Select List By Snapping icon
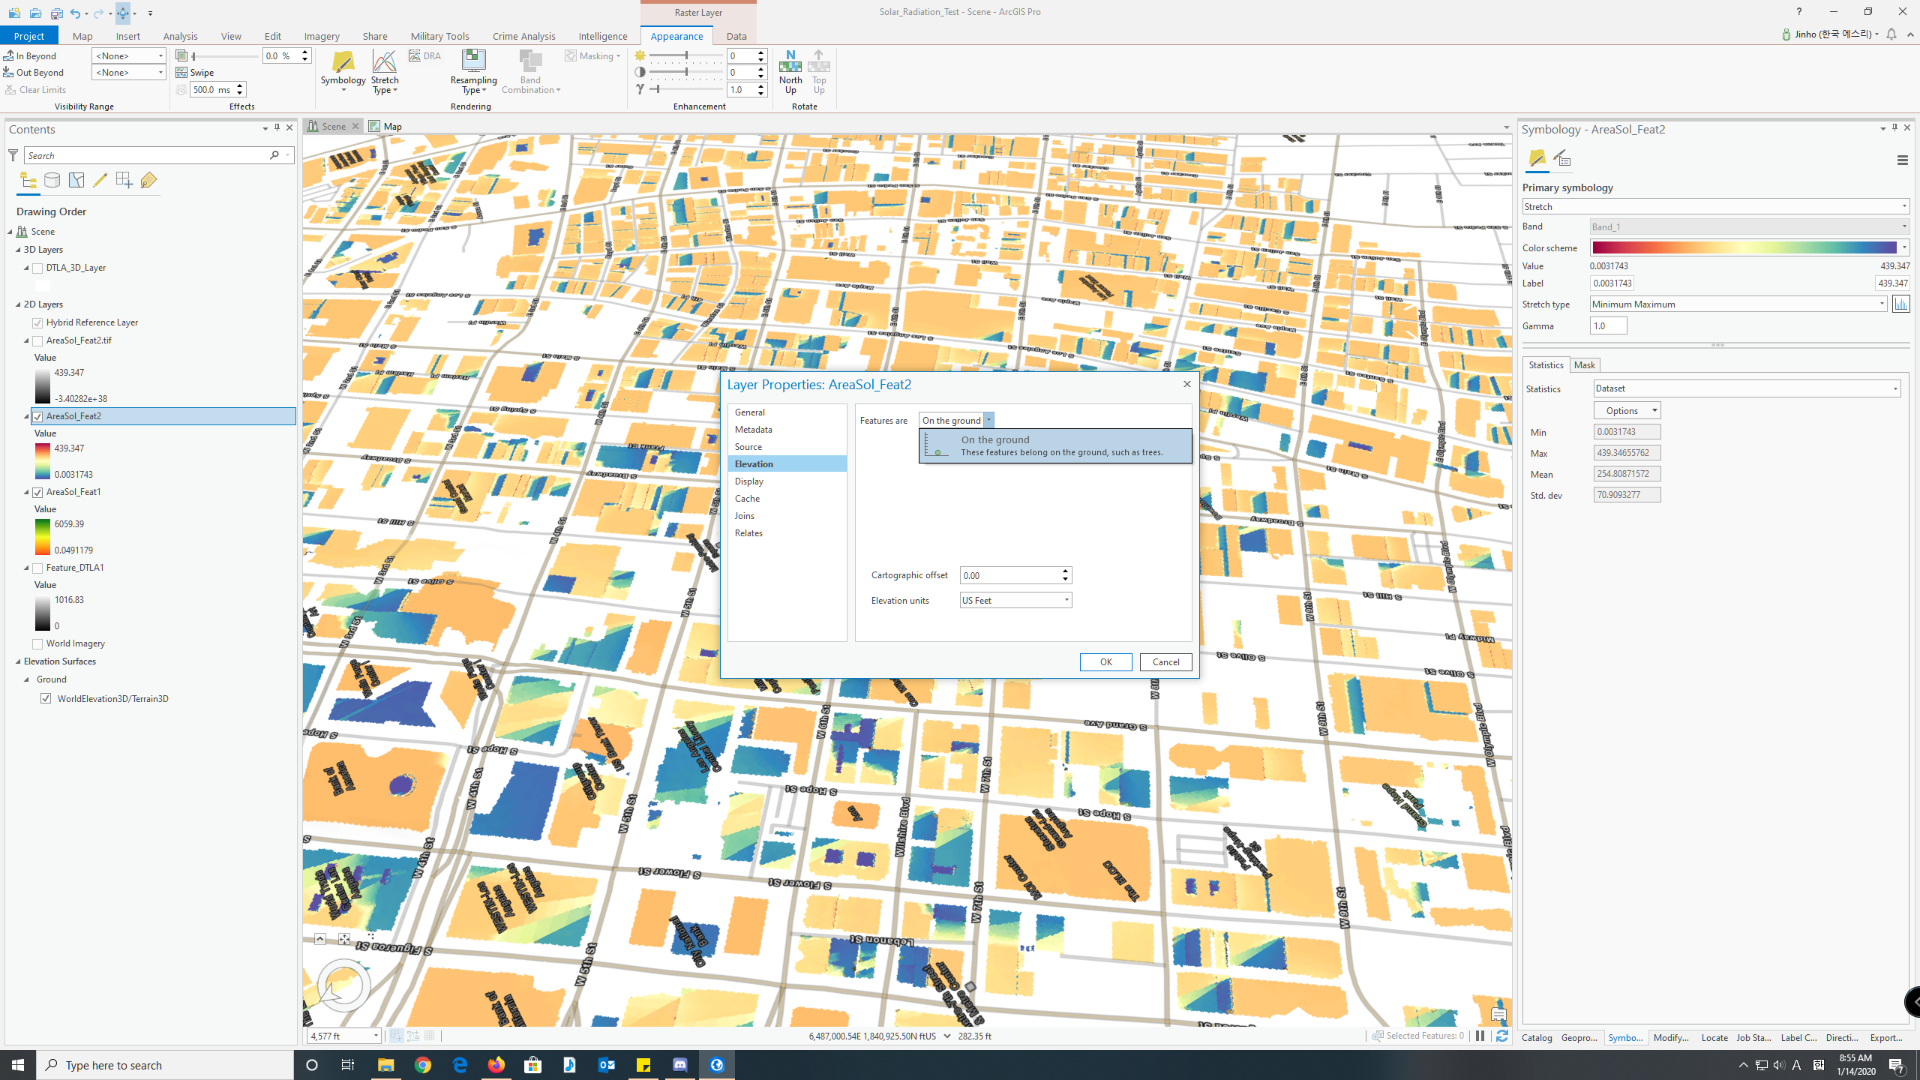Image resolution: width=1920 pixels, height=1080 pixels. [x=124, y=181]
